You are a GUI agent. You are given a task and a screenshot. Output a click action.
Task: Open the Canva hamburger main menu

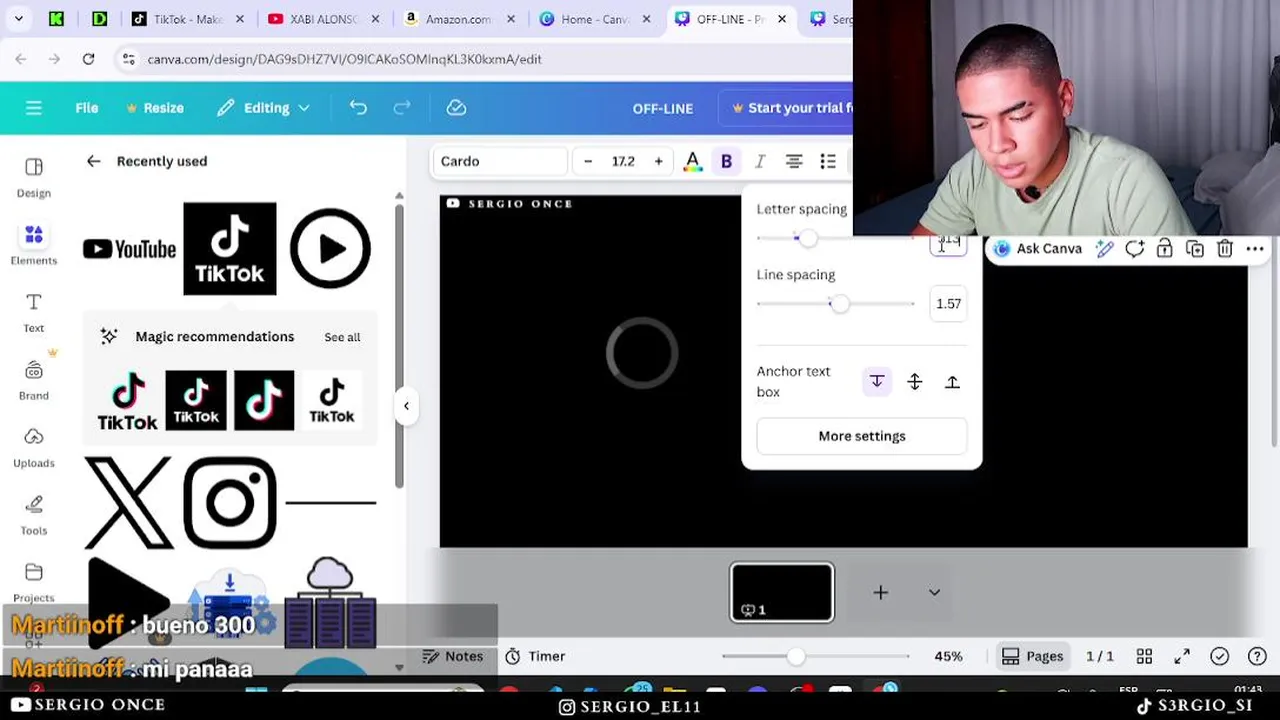click(x=34, y=108)
